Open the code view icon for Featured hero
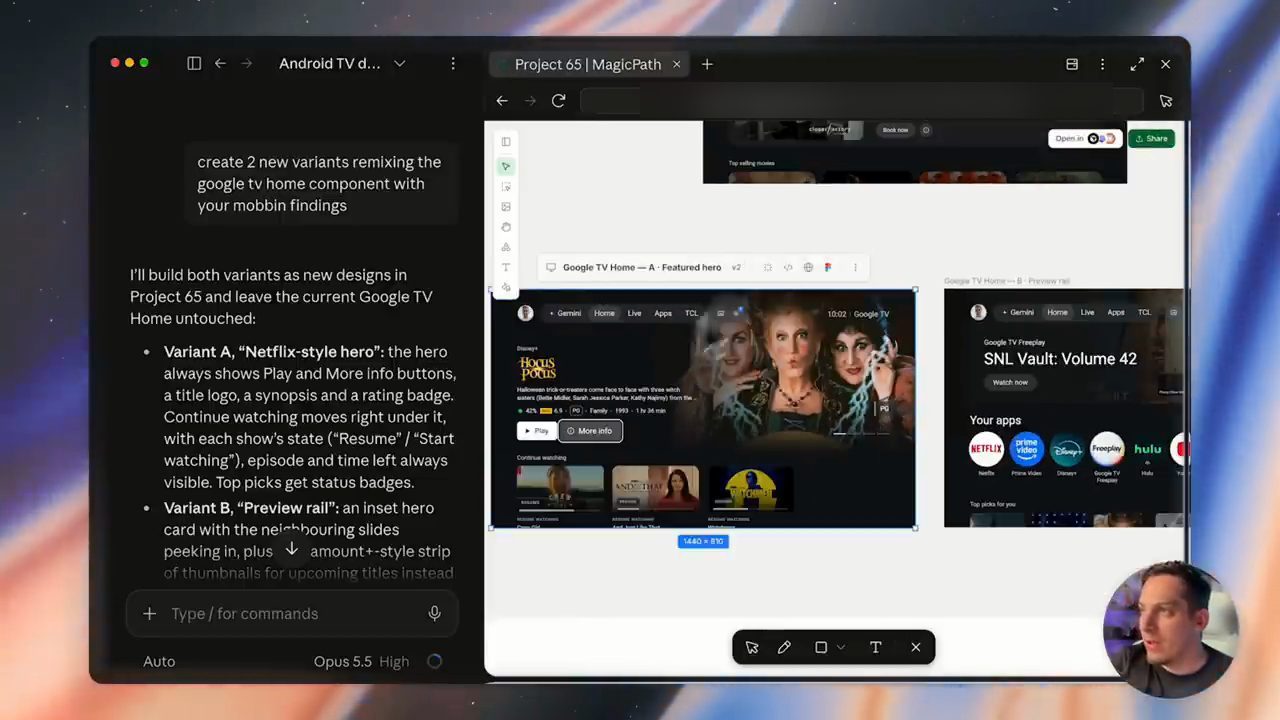 click(x=788, y=267)
